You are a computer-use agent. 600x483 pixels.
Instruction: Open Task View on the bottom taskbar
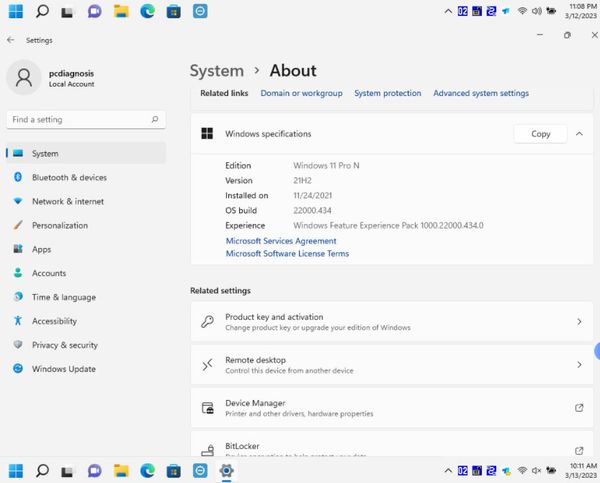click(x=67, y=472)
